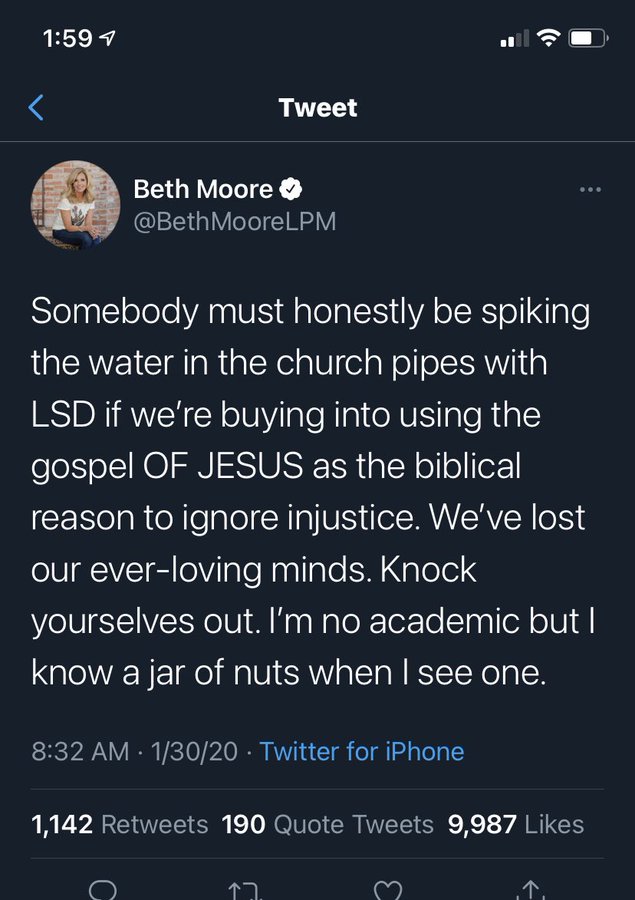Tap the tweet body text

(x=310, y=490)
